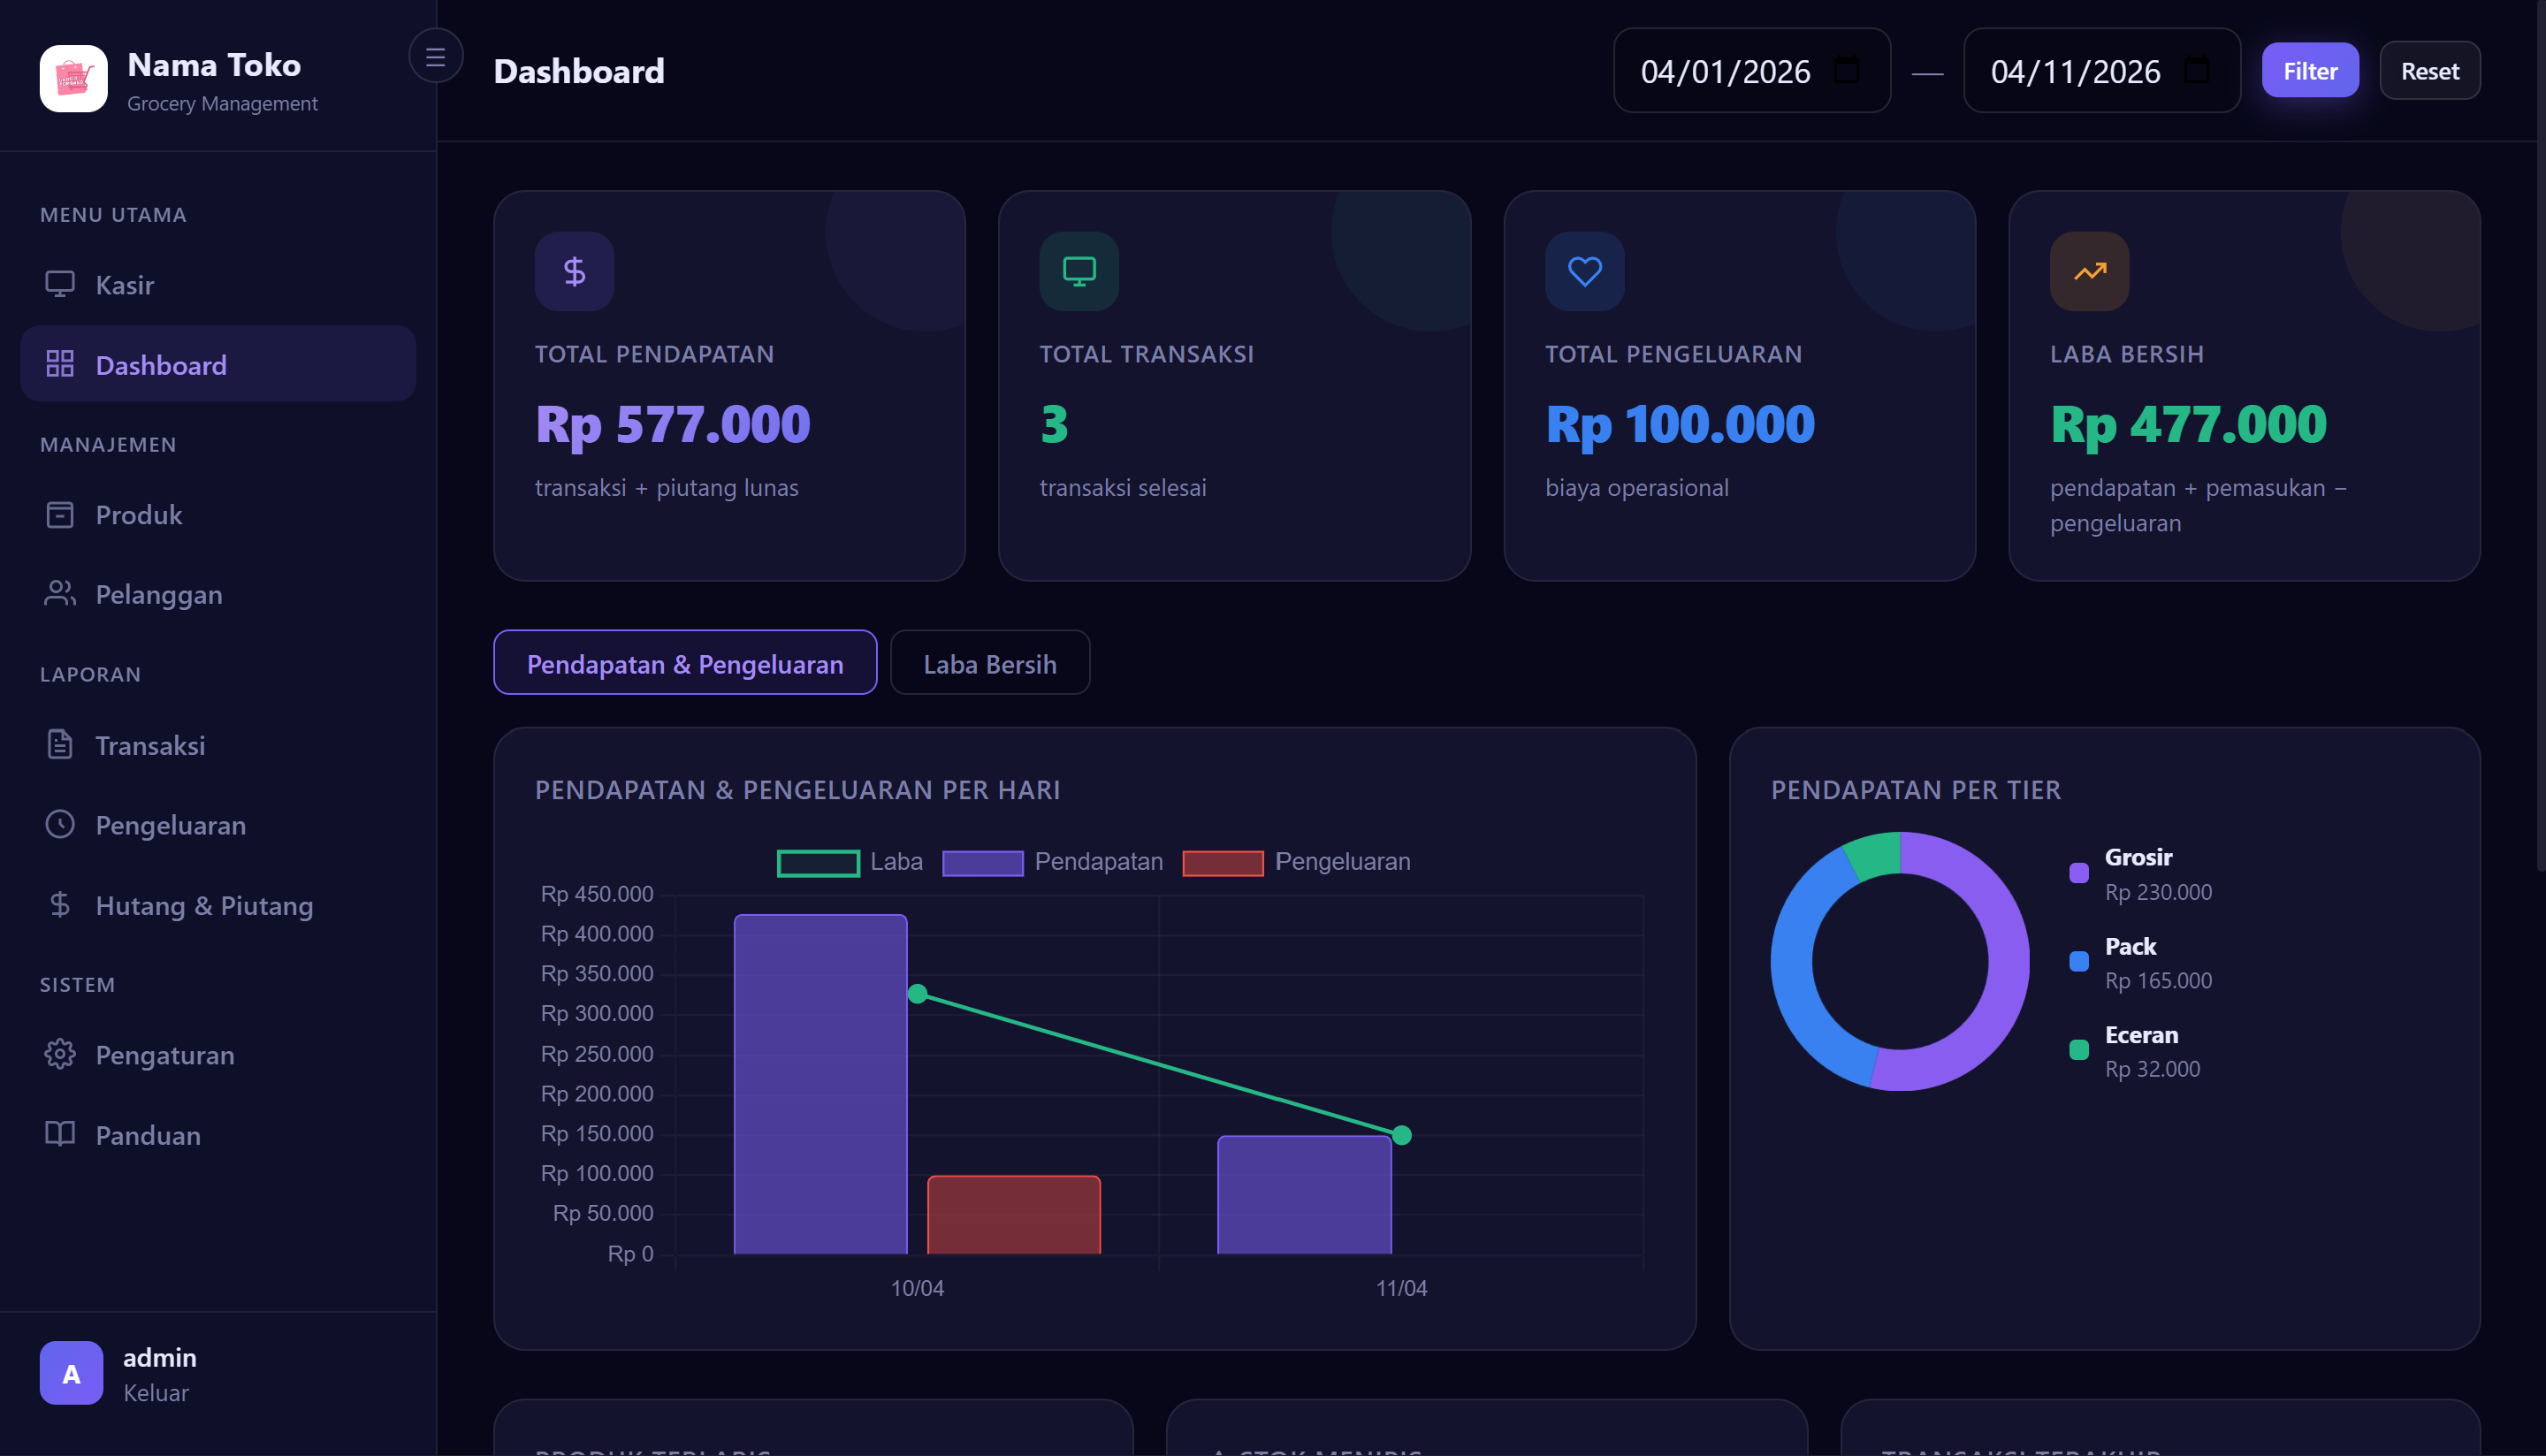Click the Pack Rp 165.000 amount
2546x1456 pixels.
(2159, 981)
